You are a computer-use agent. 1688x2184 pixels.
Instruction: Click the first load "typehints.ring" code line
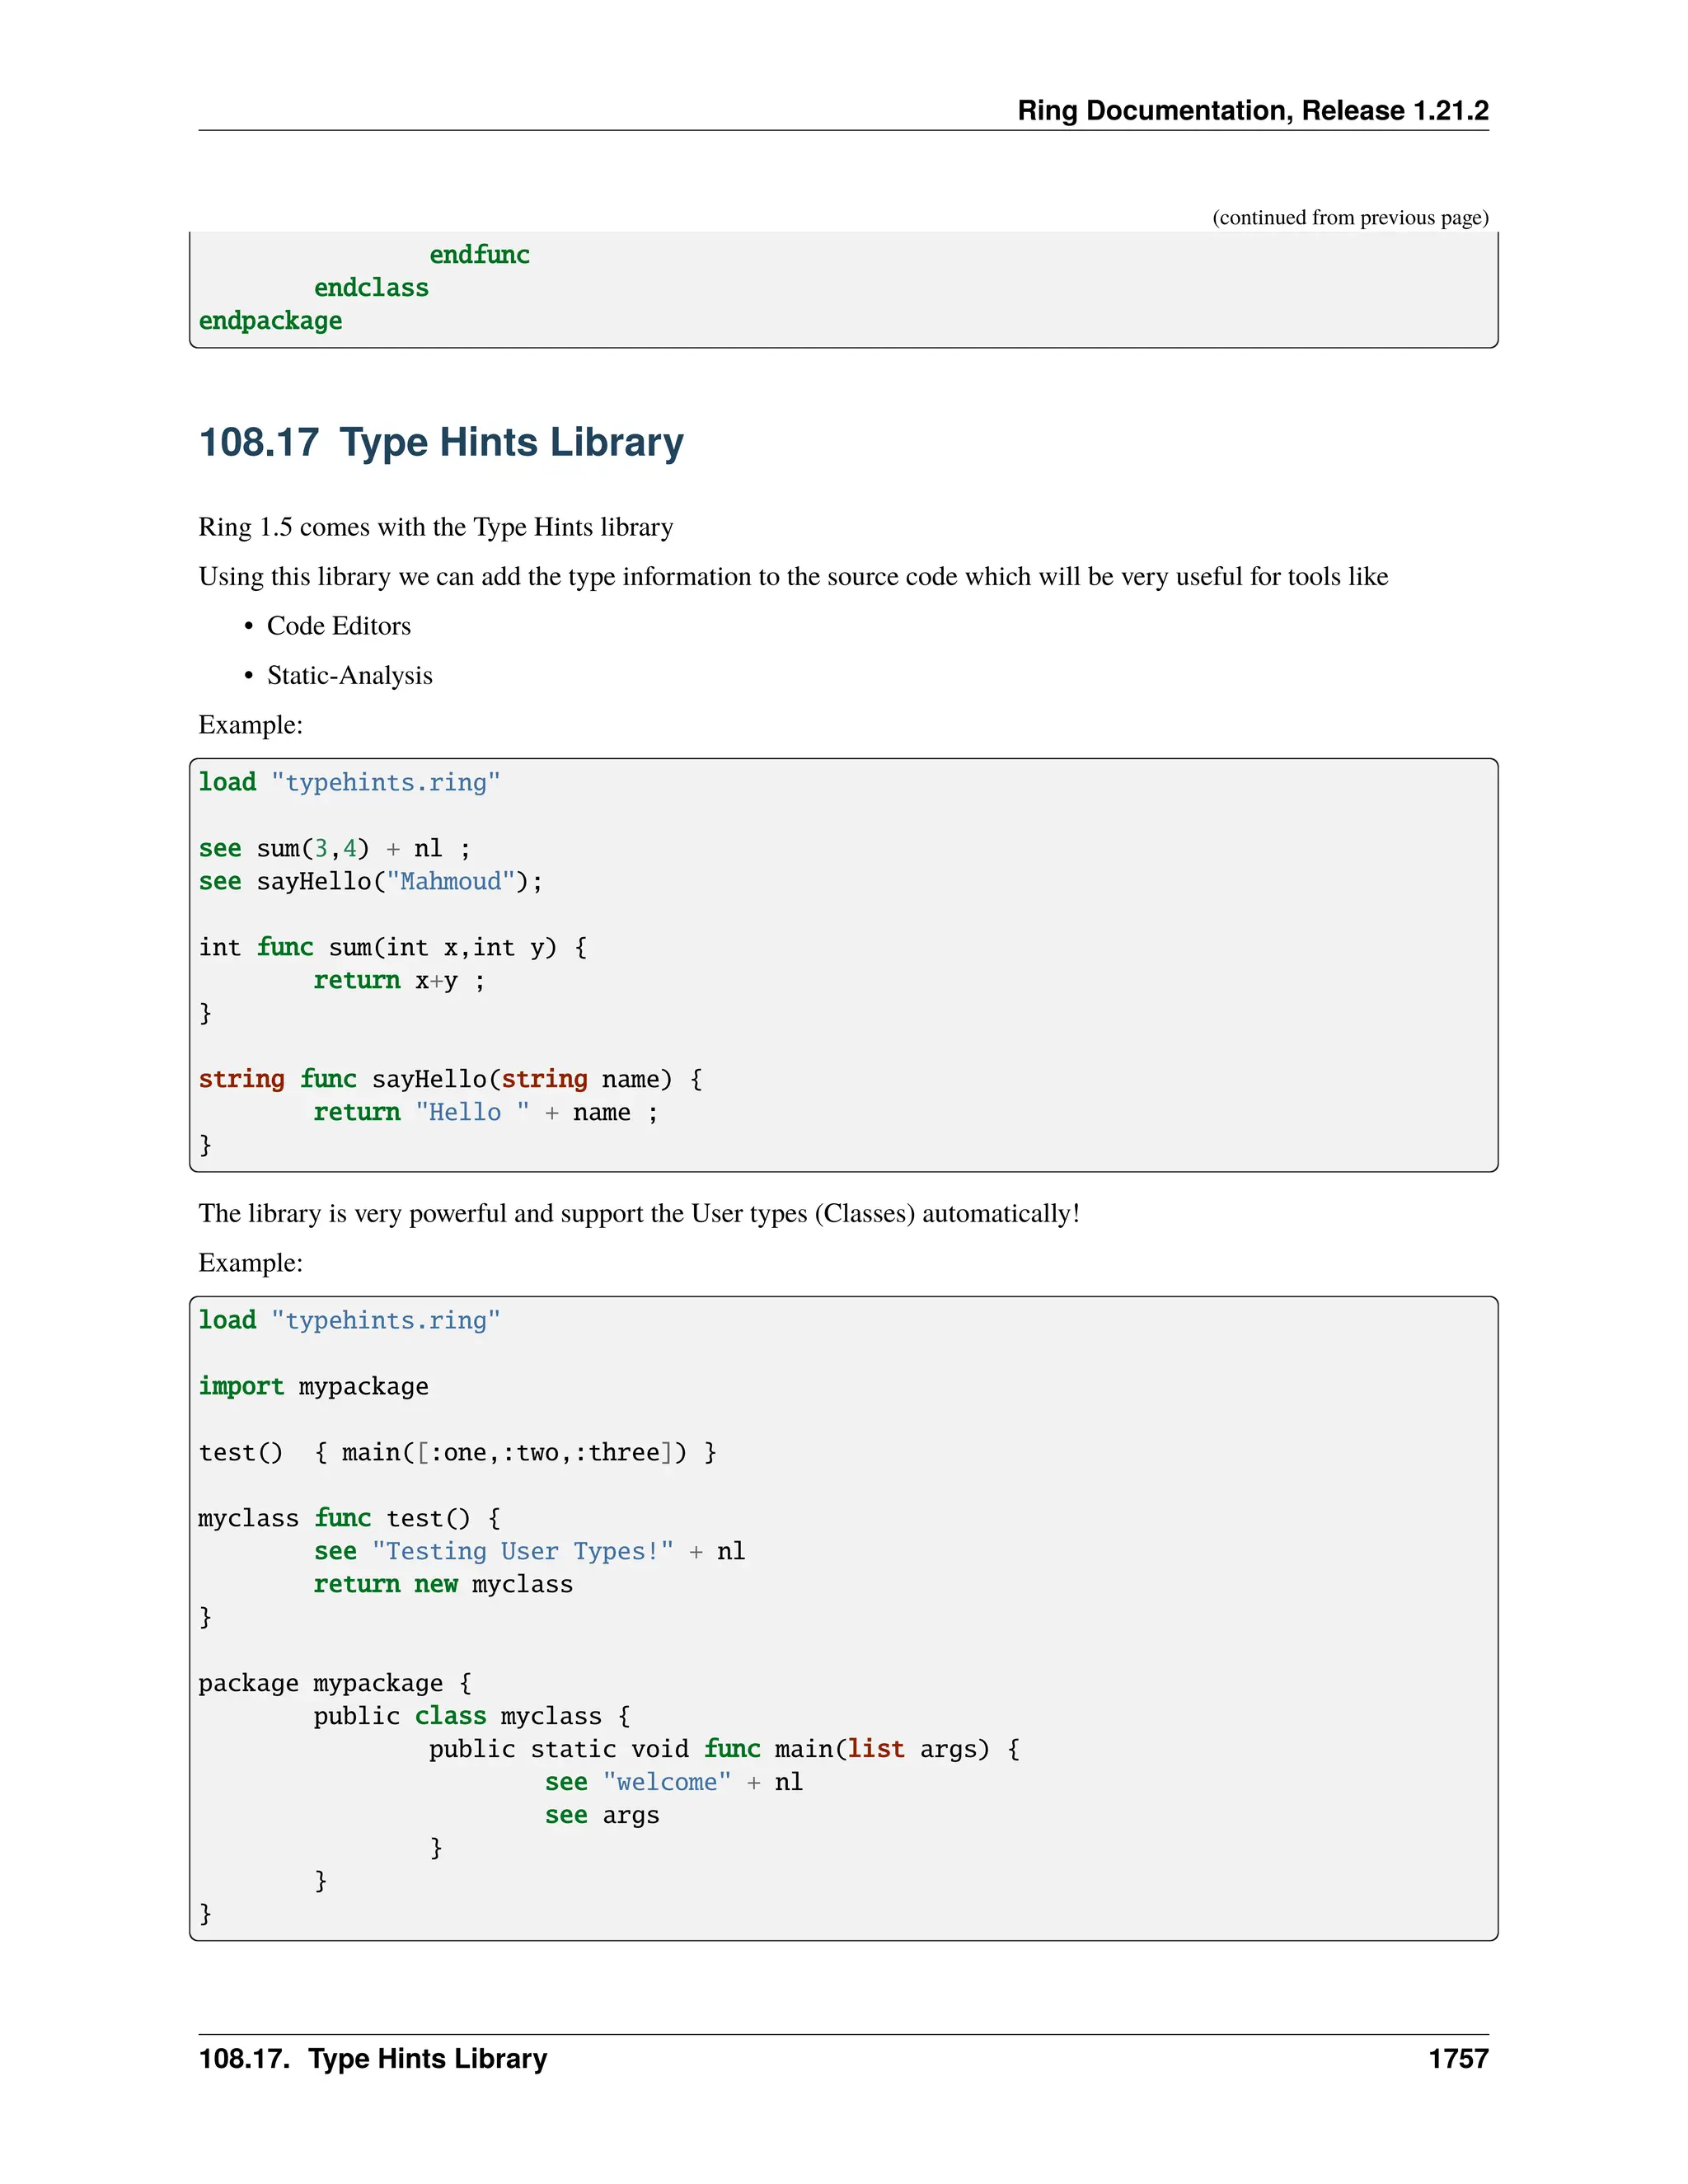click(349, 782)
